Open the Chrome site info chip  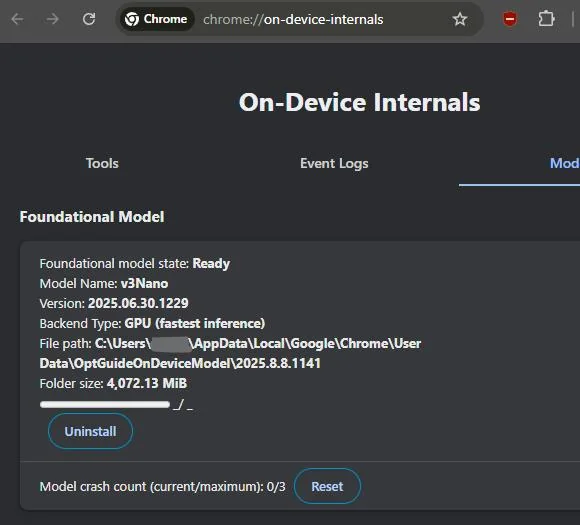pos(156,19)
